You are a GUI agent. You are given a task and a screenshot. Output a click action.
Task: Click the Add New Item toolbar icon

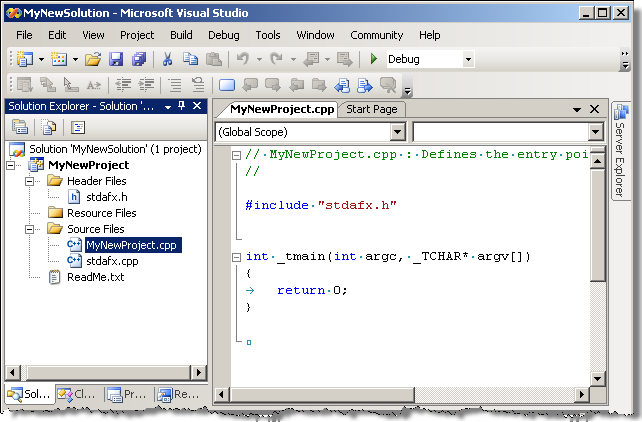coord(59,59)
